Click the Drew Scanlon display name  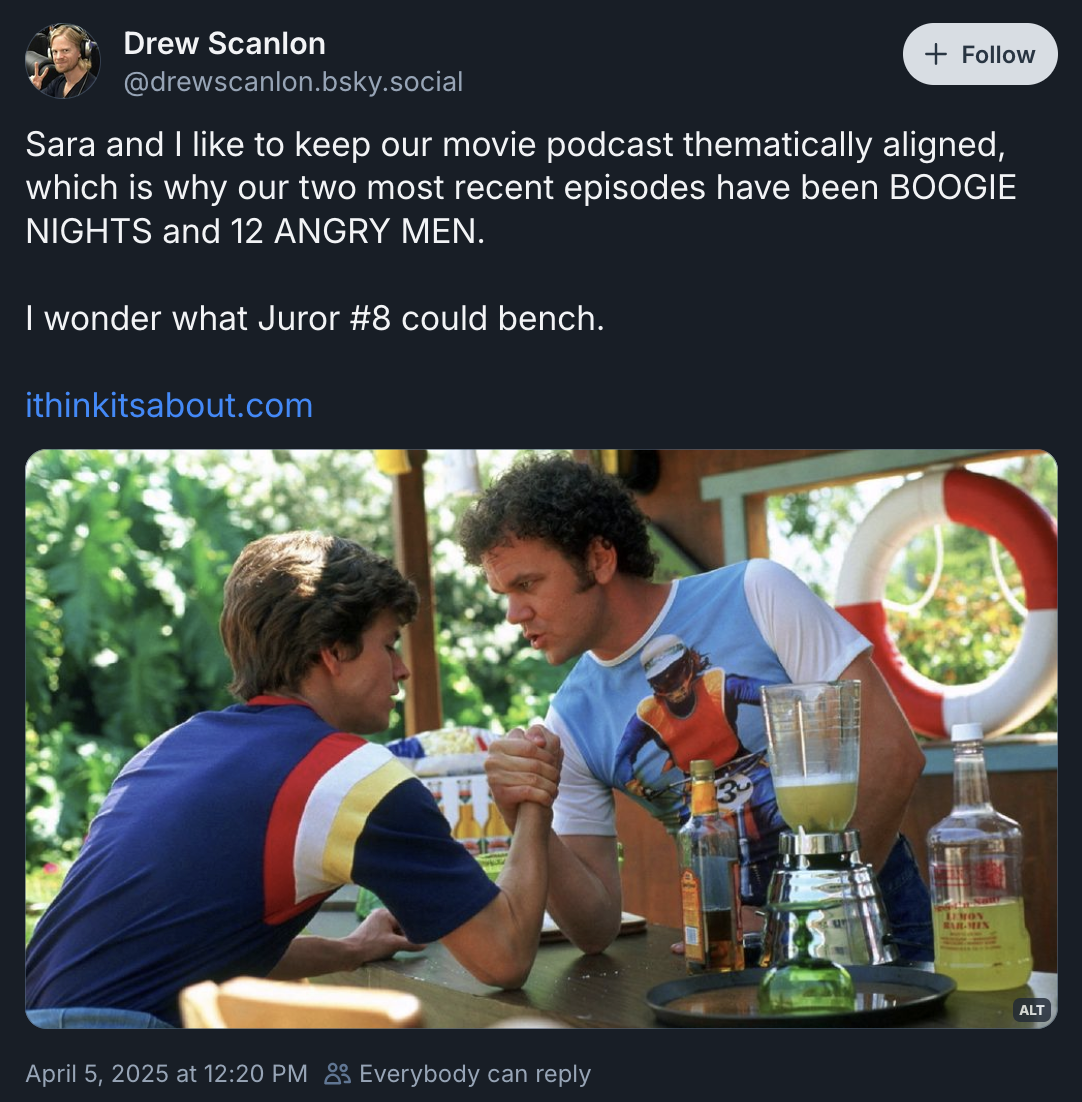click(225, 44)
